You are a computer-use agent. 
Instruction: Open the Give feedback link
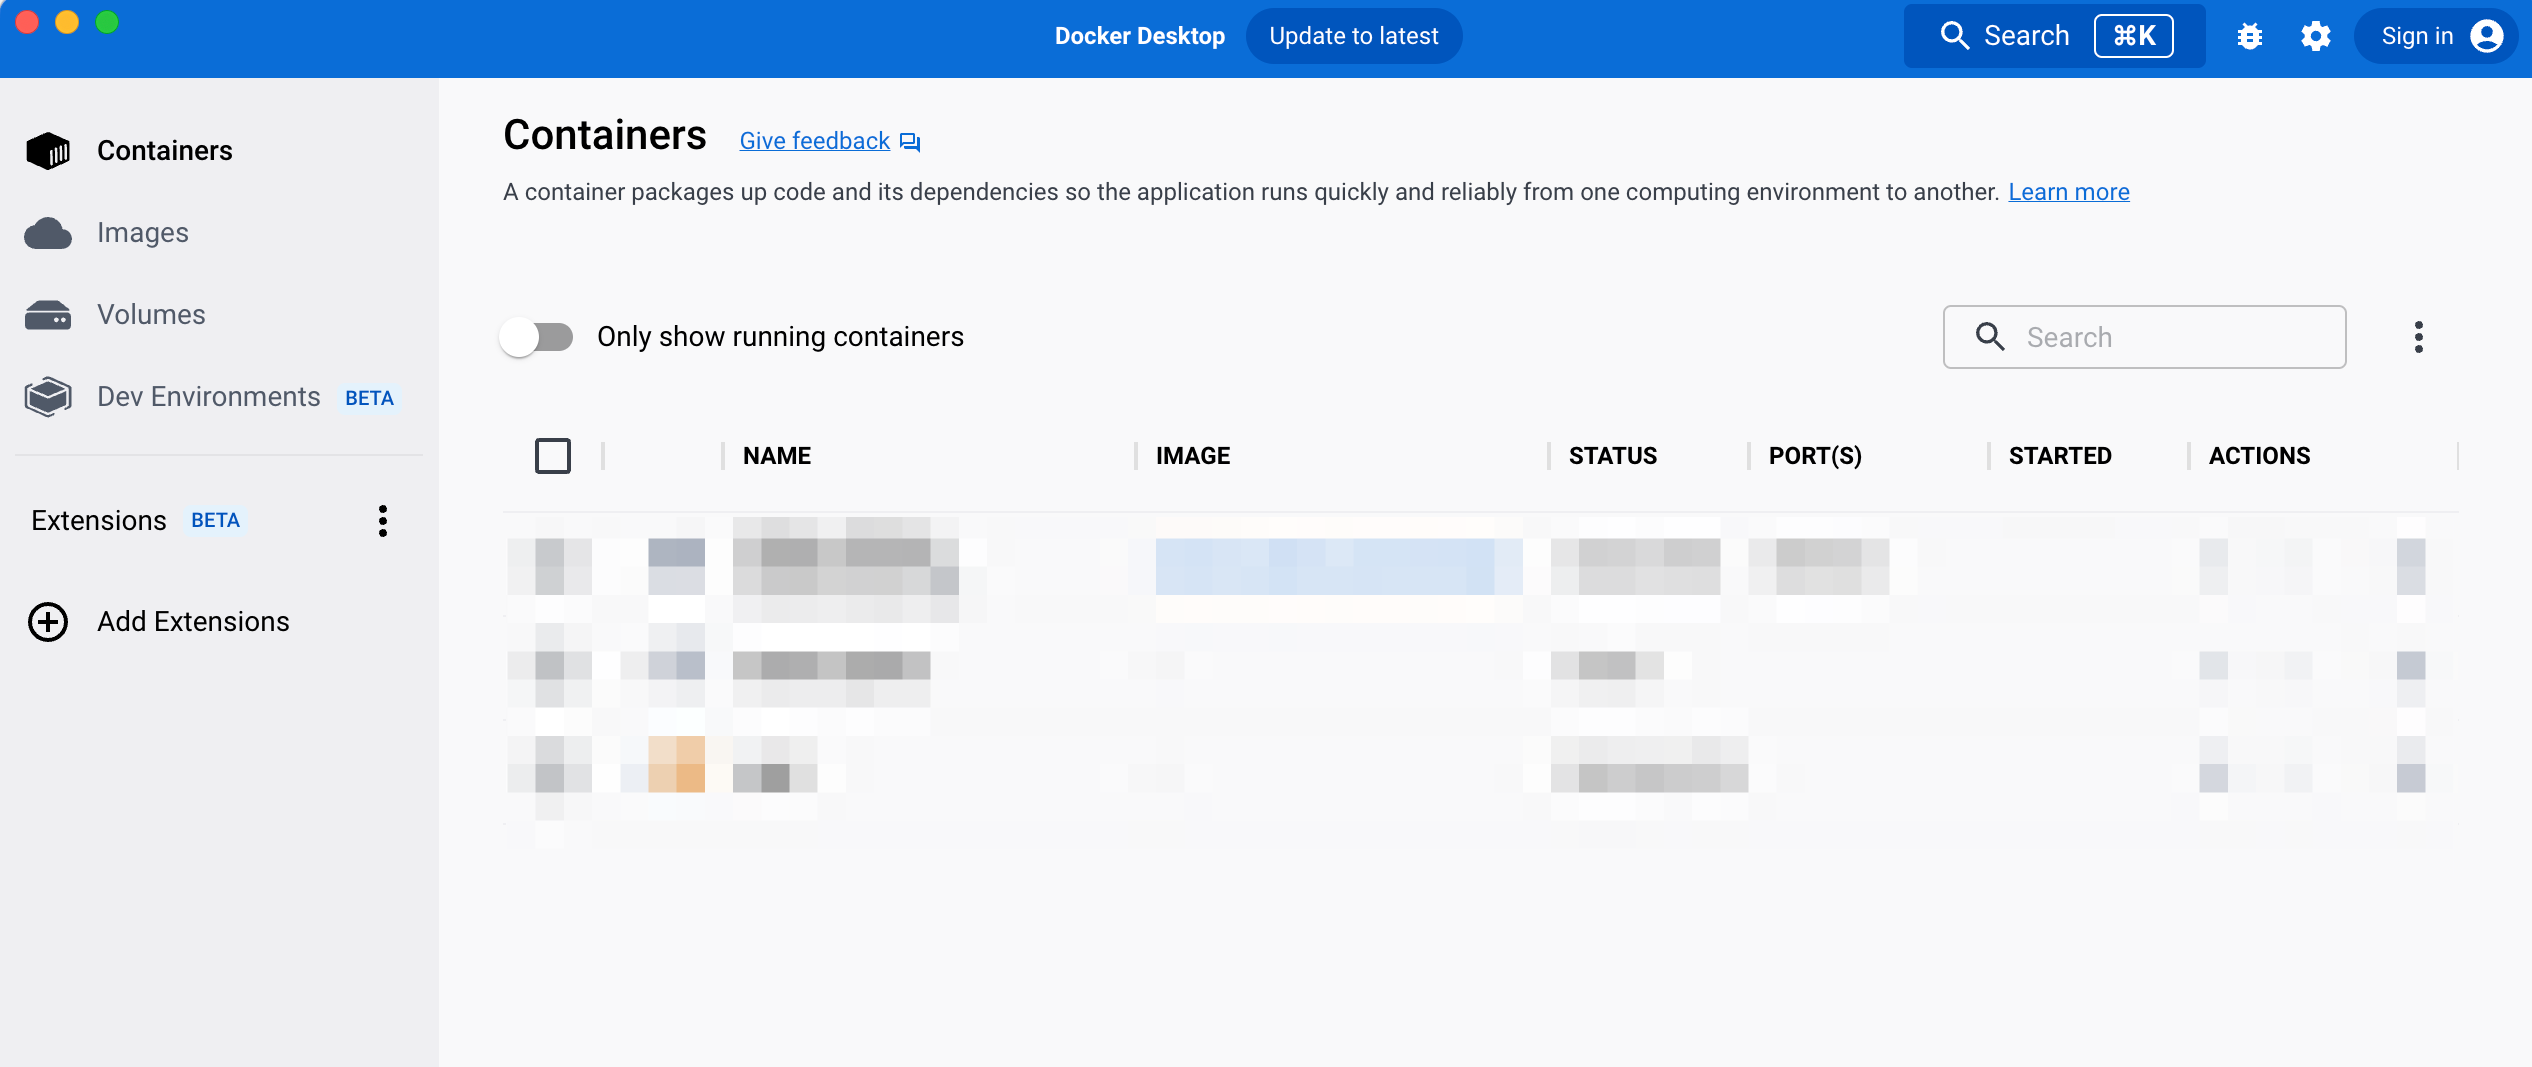pyautogui.click(x=813, y=140)
